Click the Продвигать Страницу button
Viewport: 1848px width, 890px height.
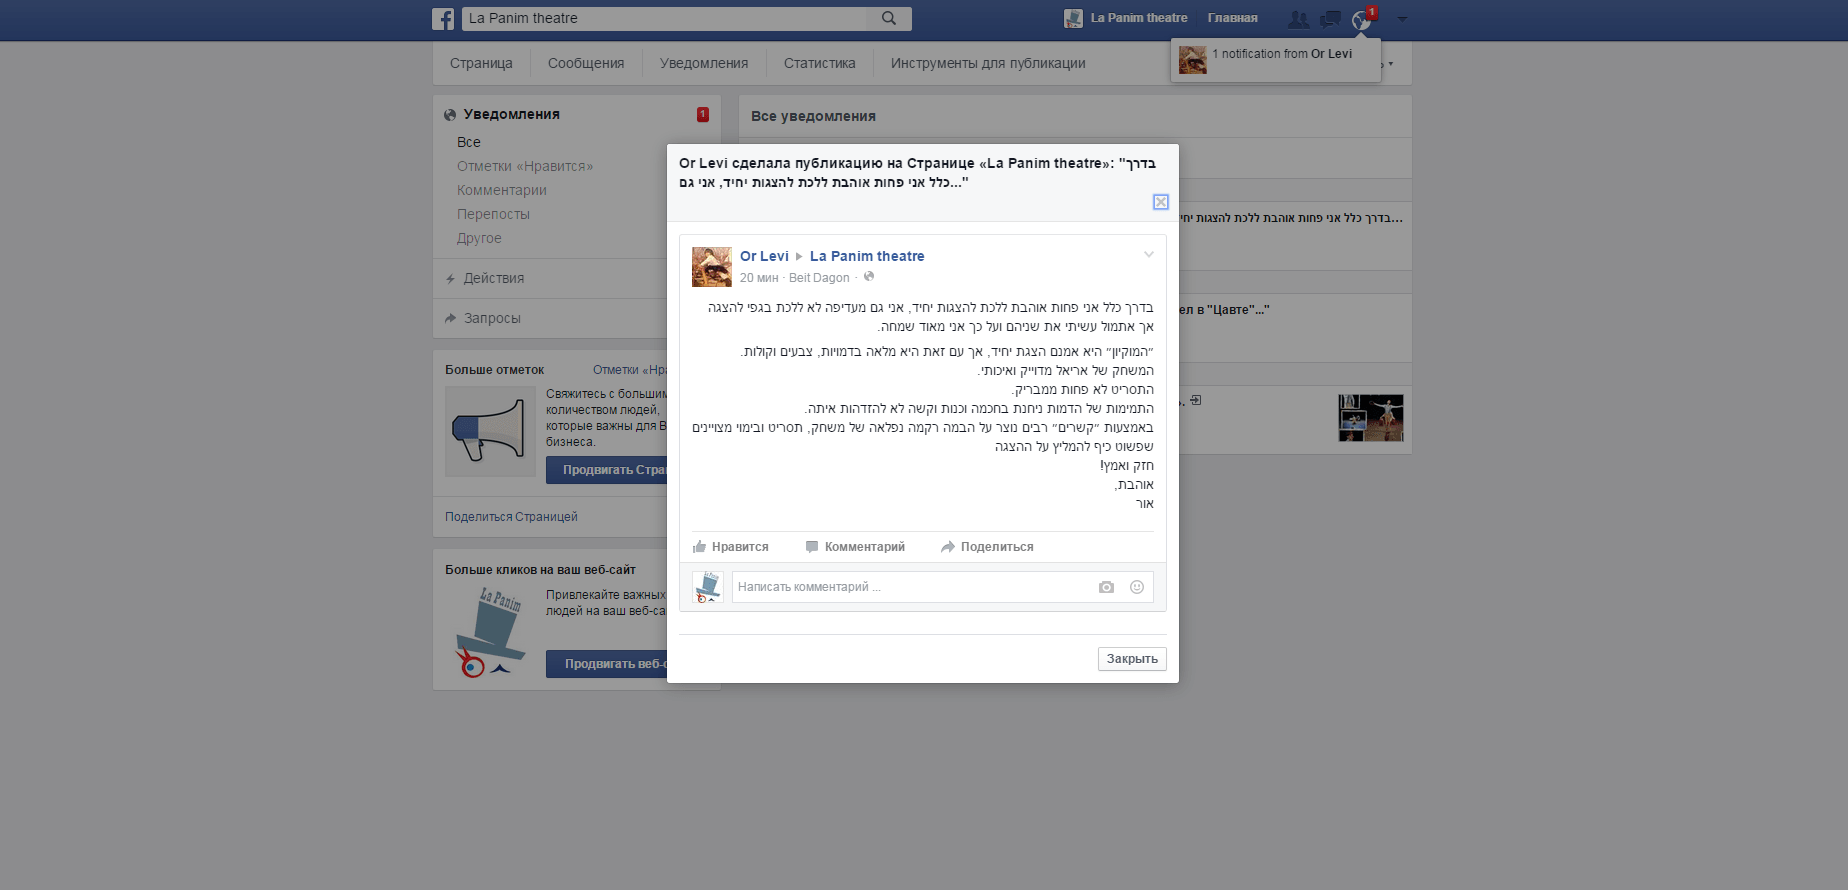606,470
